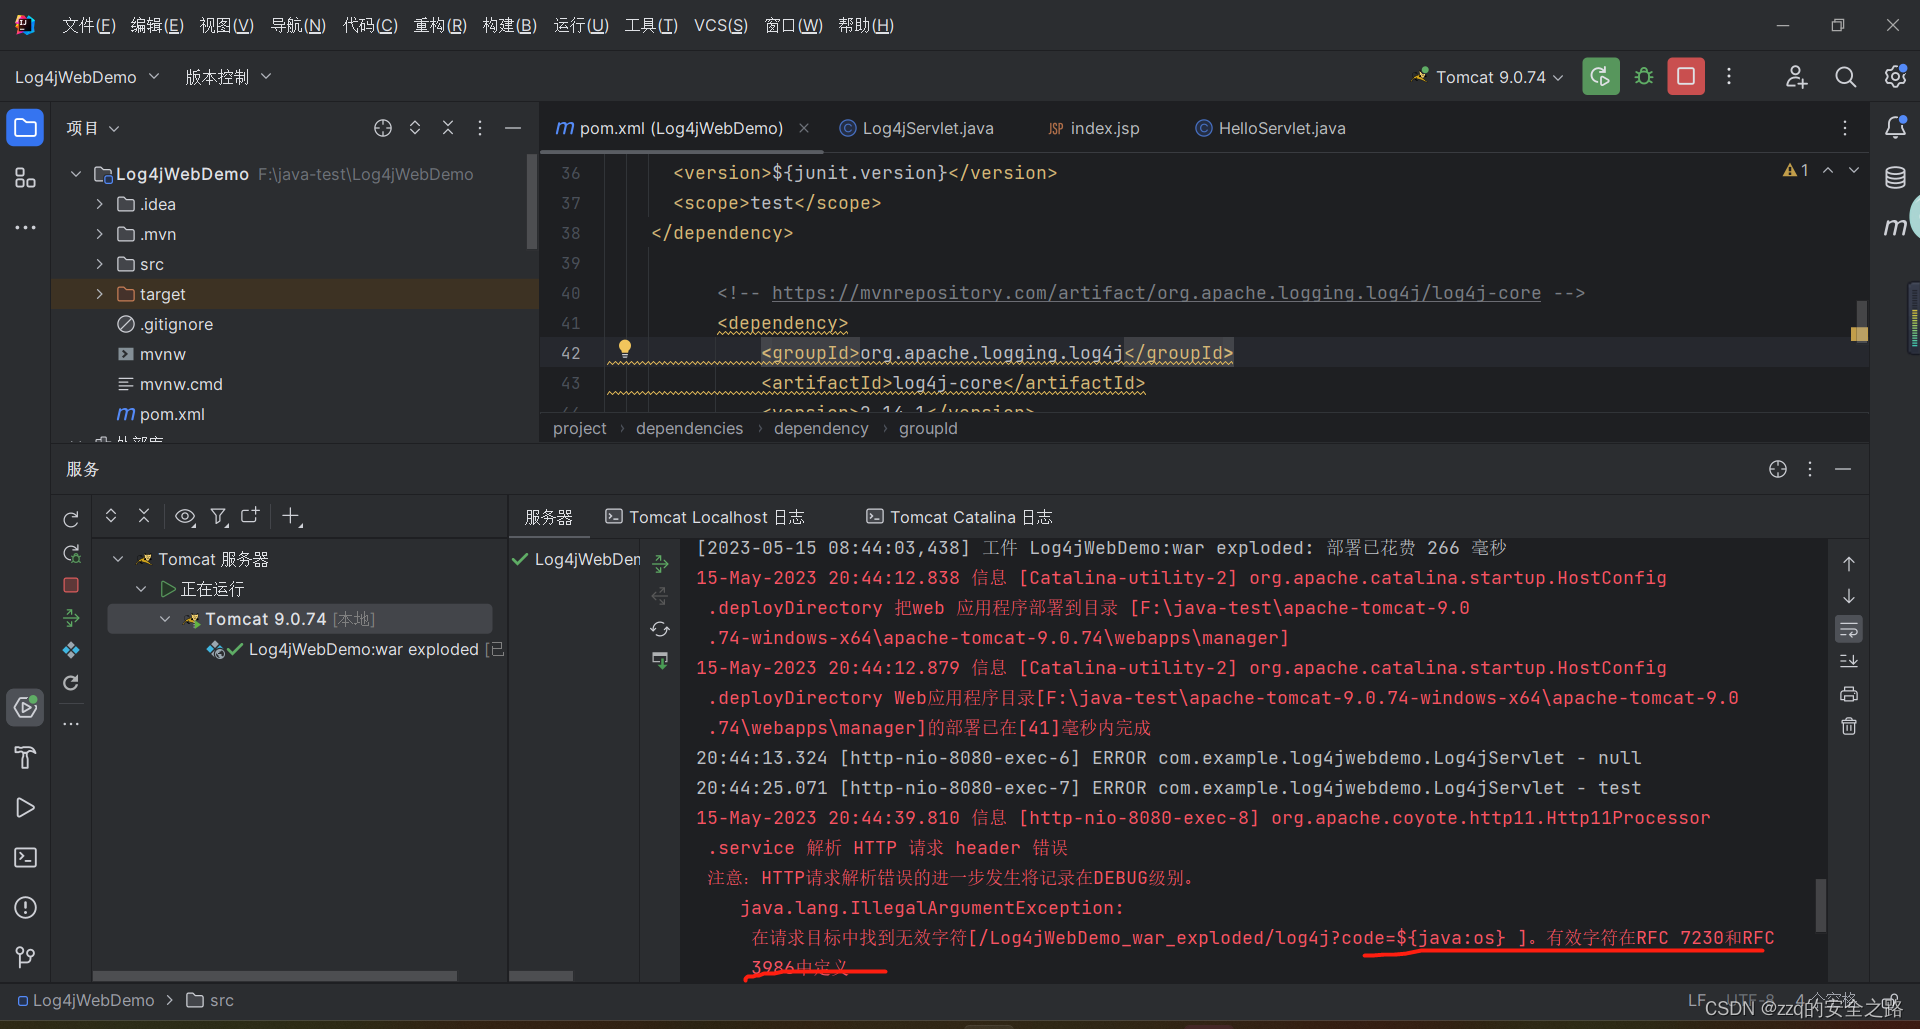The width and height of the screenshot is (1920, 1029).
Task: Rerun Tomcat with the green restart icon
Action: [x=1600, y=77]
